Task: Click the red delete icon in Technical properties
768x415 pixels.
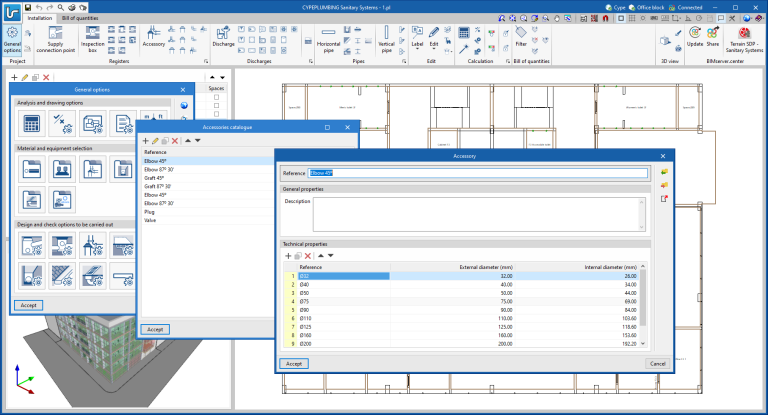Action: [x=309, y=256]
